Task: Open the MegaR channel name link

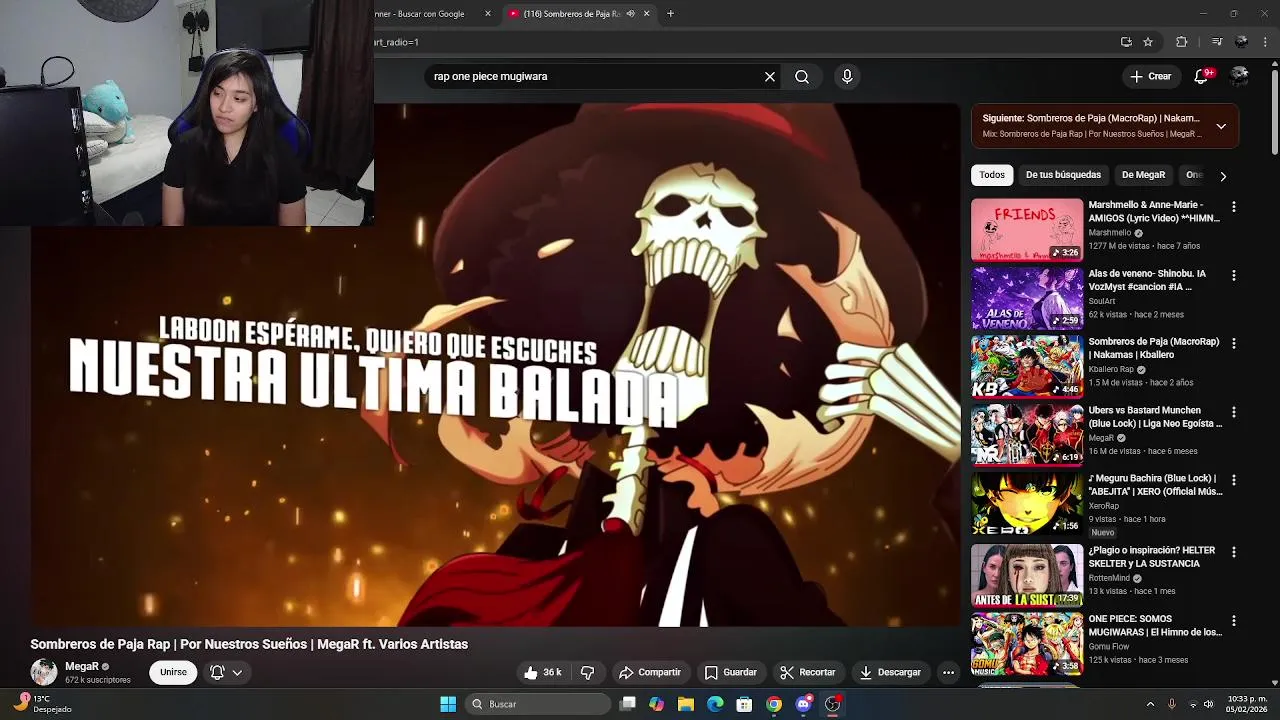Action: point(82,666)
